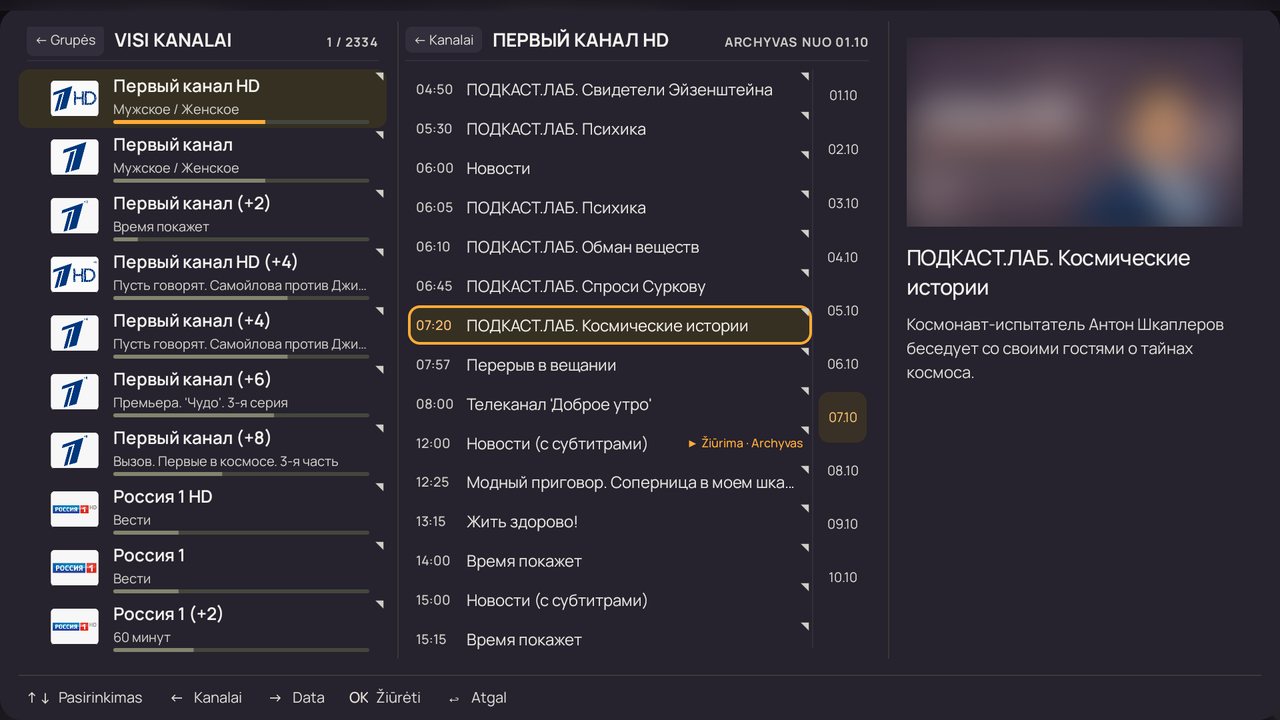The image size is (1280, 720).
Task: Play Время покажет at 14:00
Action: [610, 561]
